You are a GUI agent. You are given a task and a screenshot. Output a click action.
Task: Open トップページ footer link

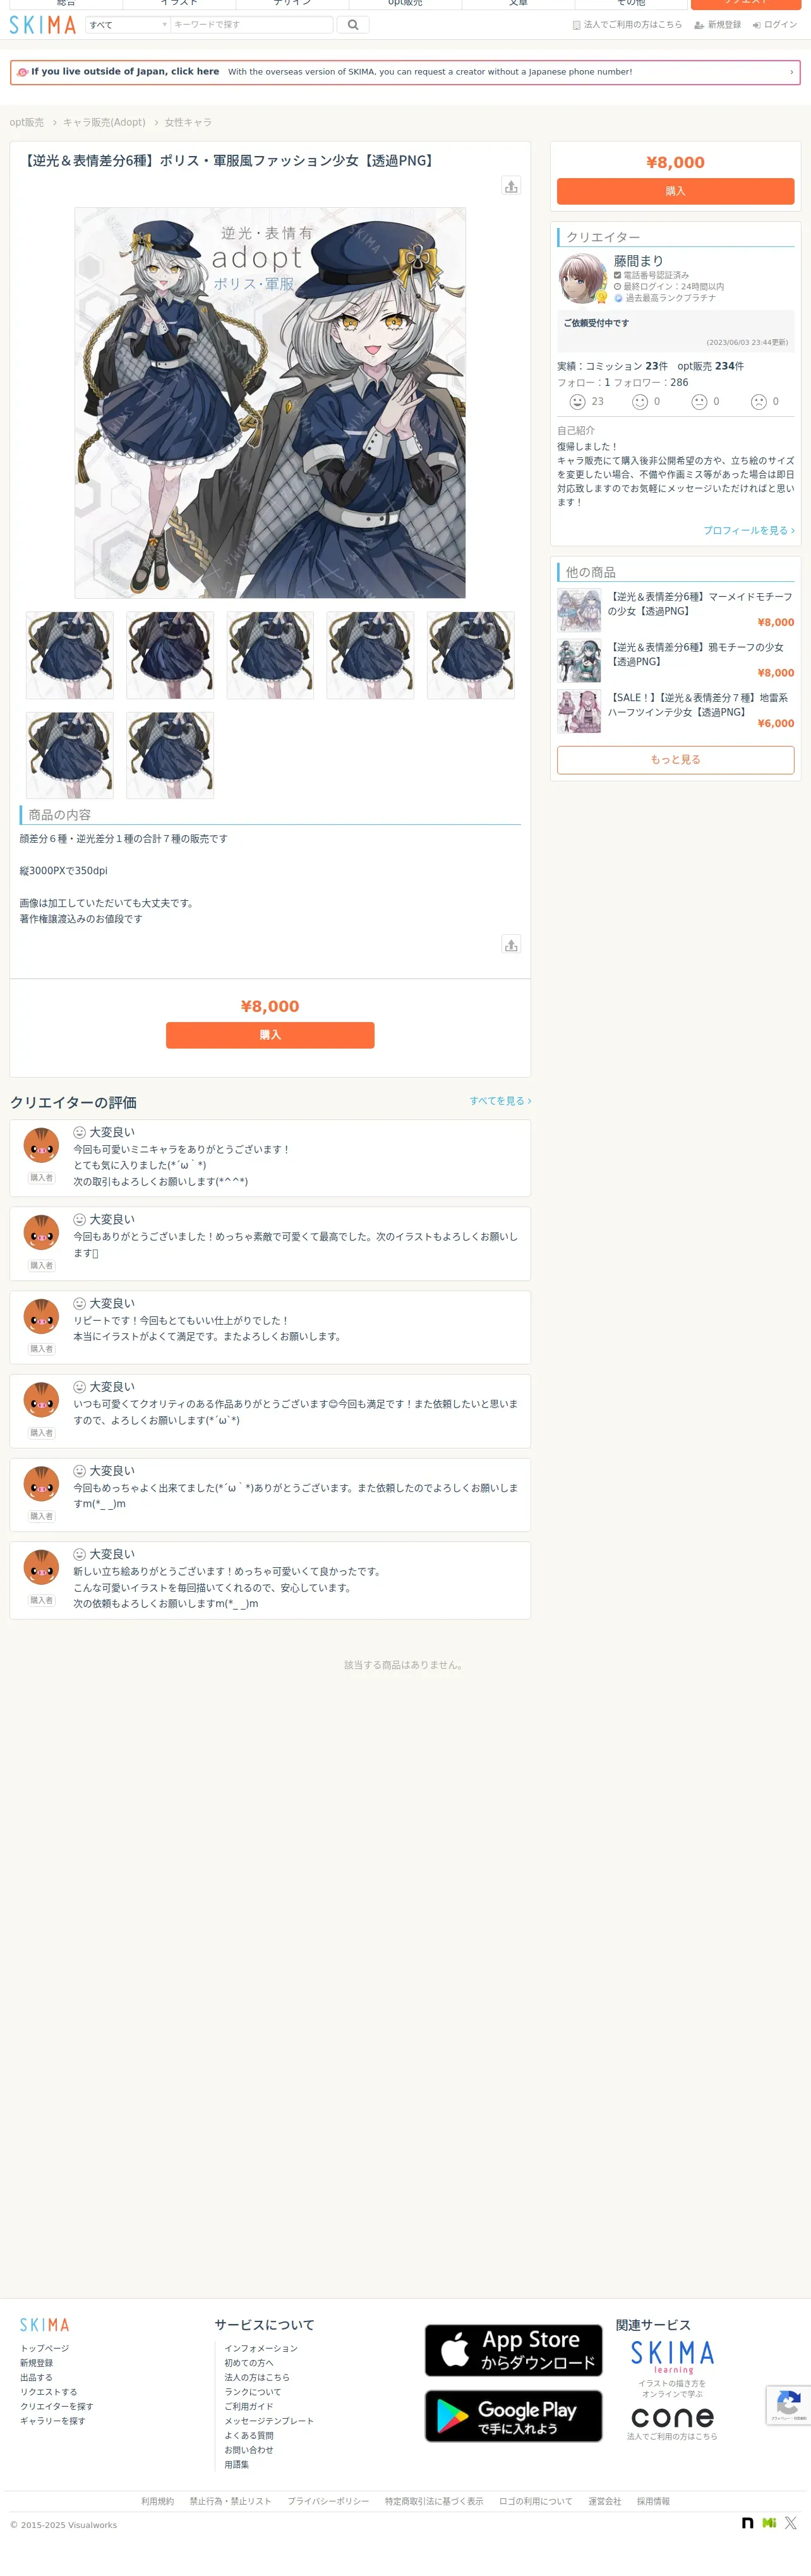45,2348
